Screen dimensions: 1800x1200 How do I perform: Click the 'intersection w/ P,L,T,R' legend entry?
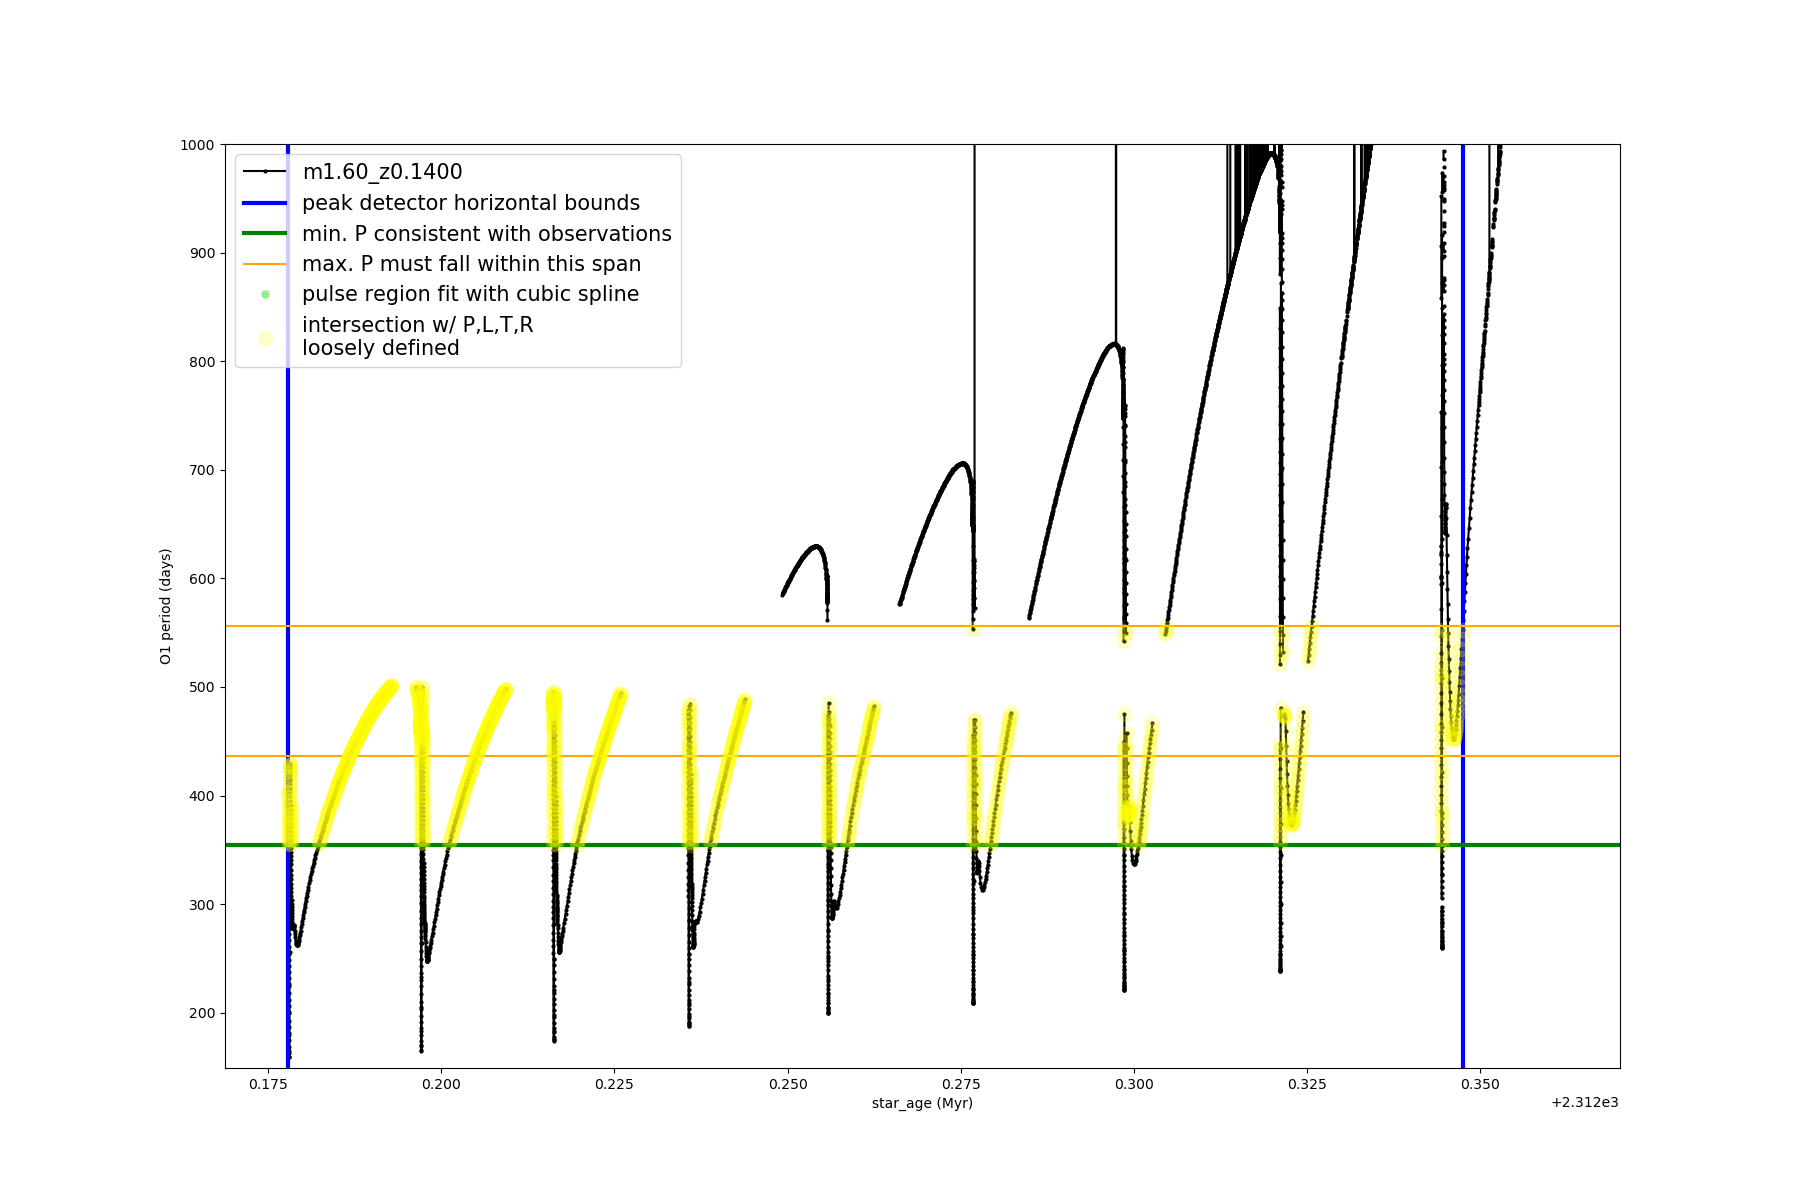(x=417, y=325)
